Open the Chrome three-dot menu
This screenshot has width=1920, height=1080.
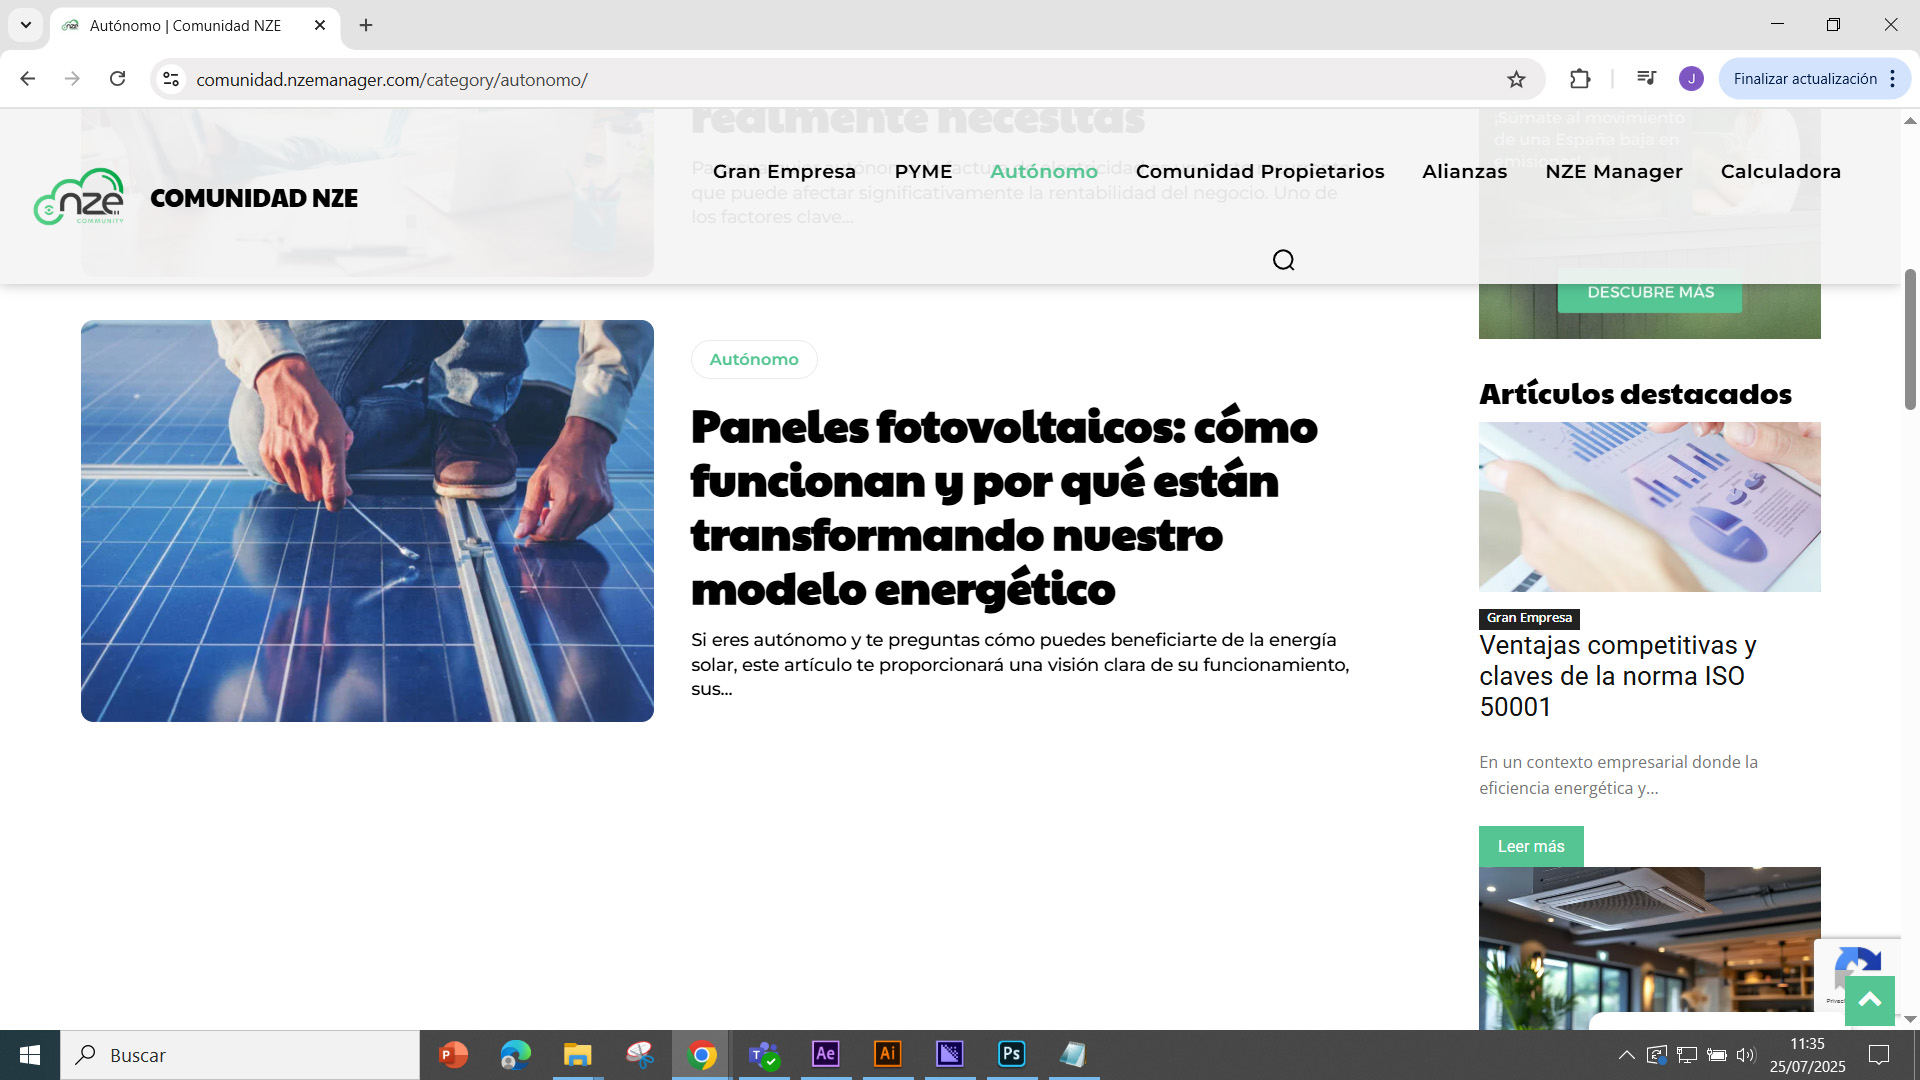[1893, 79]
